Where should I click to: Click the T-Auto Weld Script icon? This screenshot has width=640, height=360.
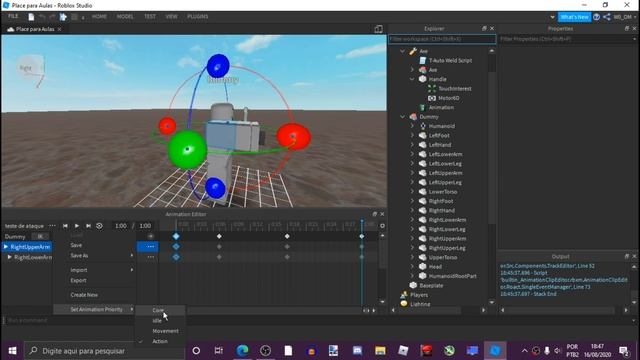422,60
